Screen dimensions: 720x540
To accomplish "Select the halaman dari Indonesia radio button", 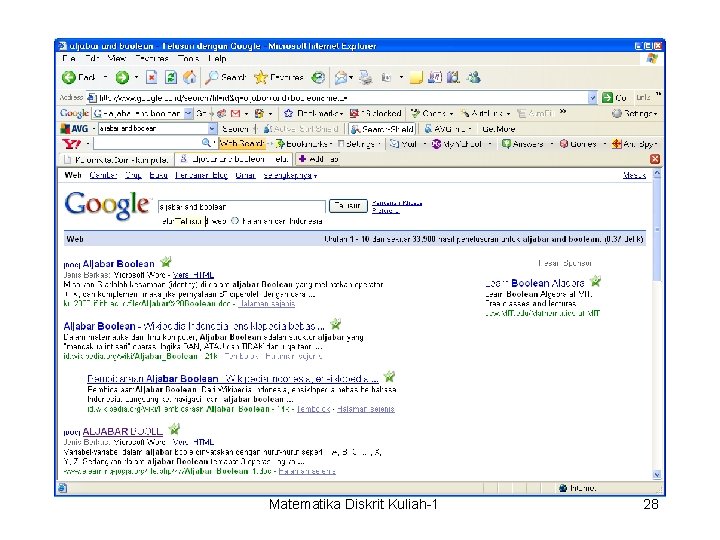I will coord(235,221).
